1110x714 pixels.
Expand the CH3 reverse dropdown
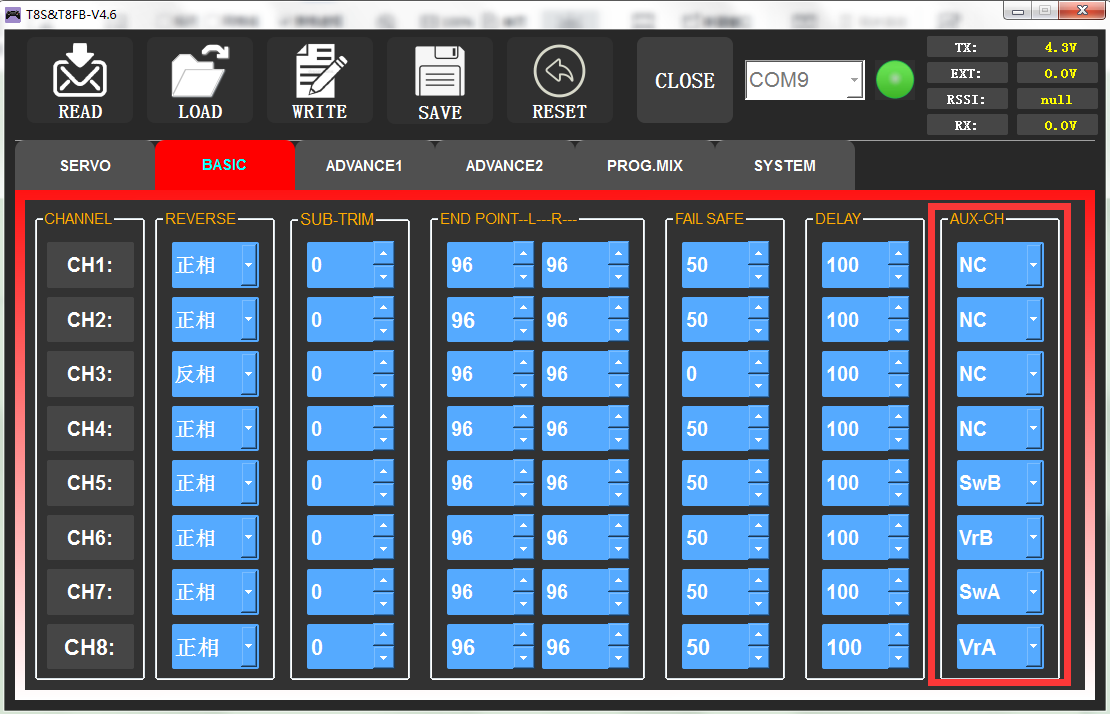[x=248, y=374]
